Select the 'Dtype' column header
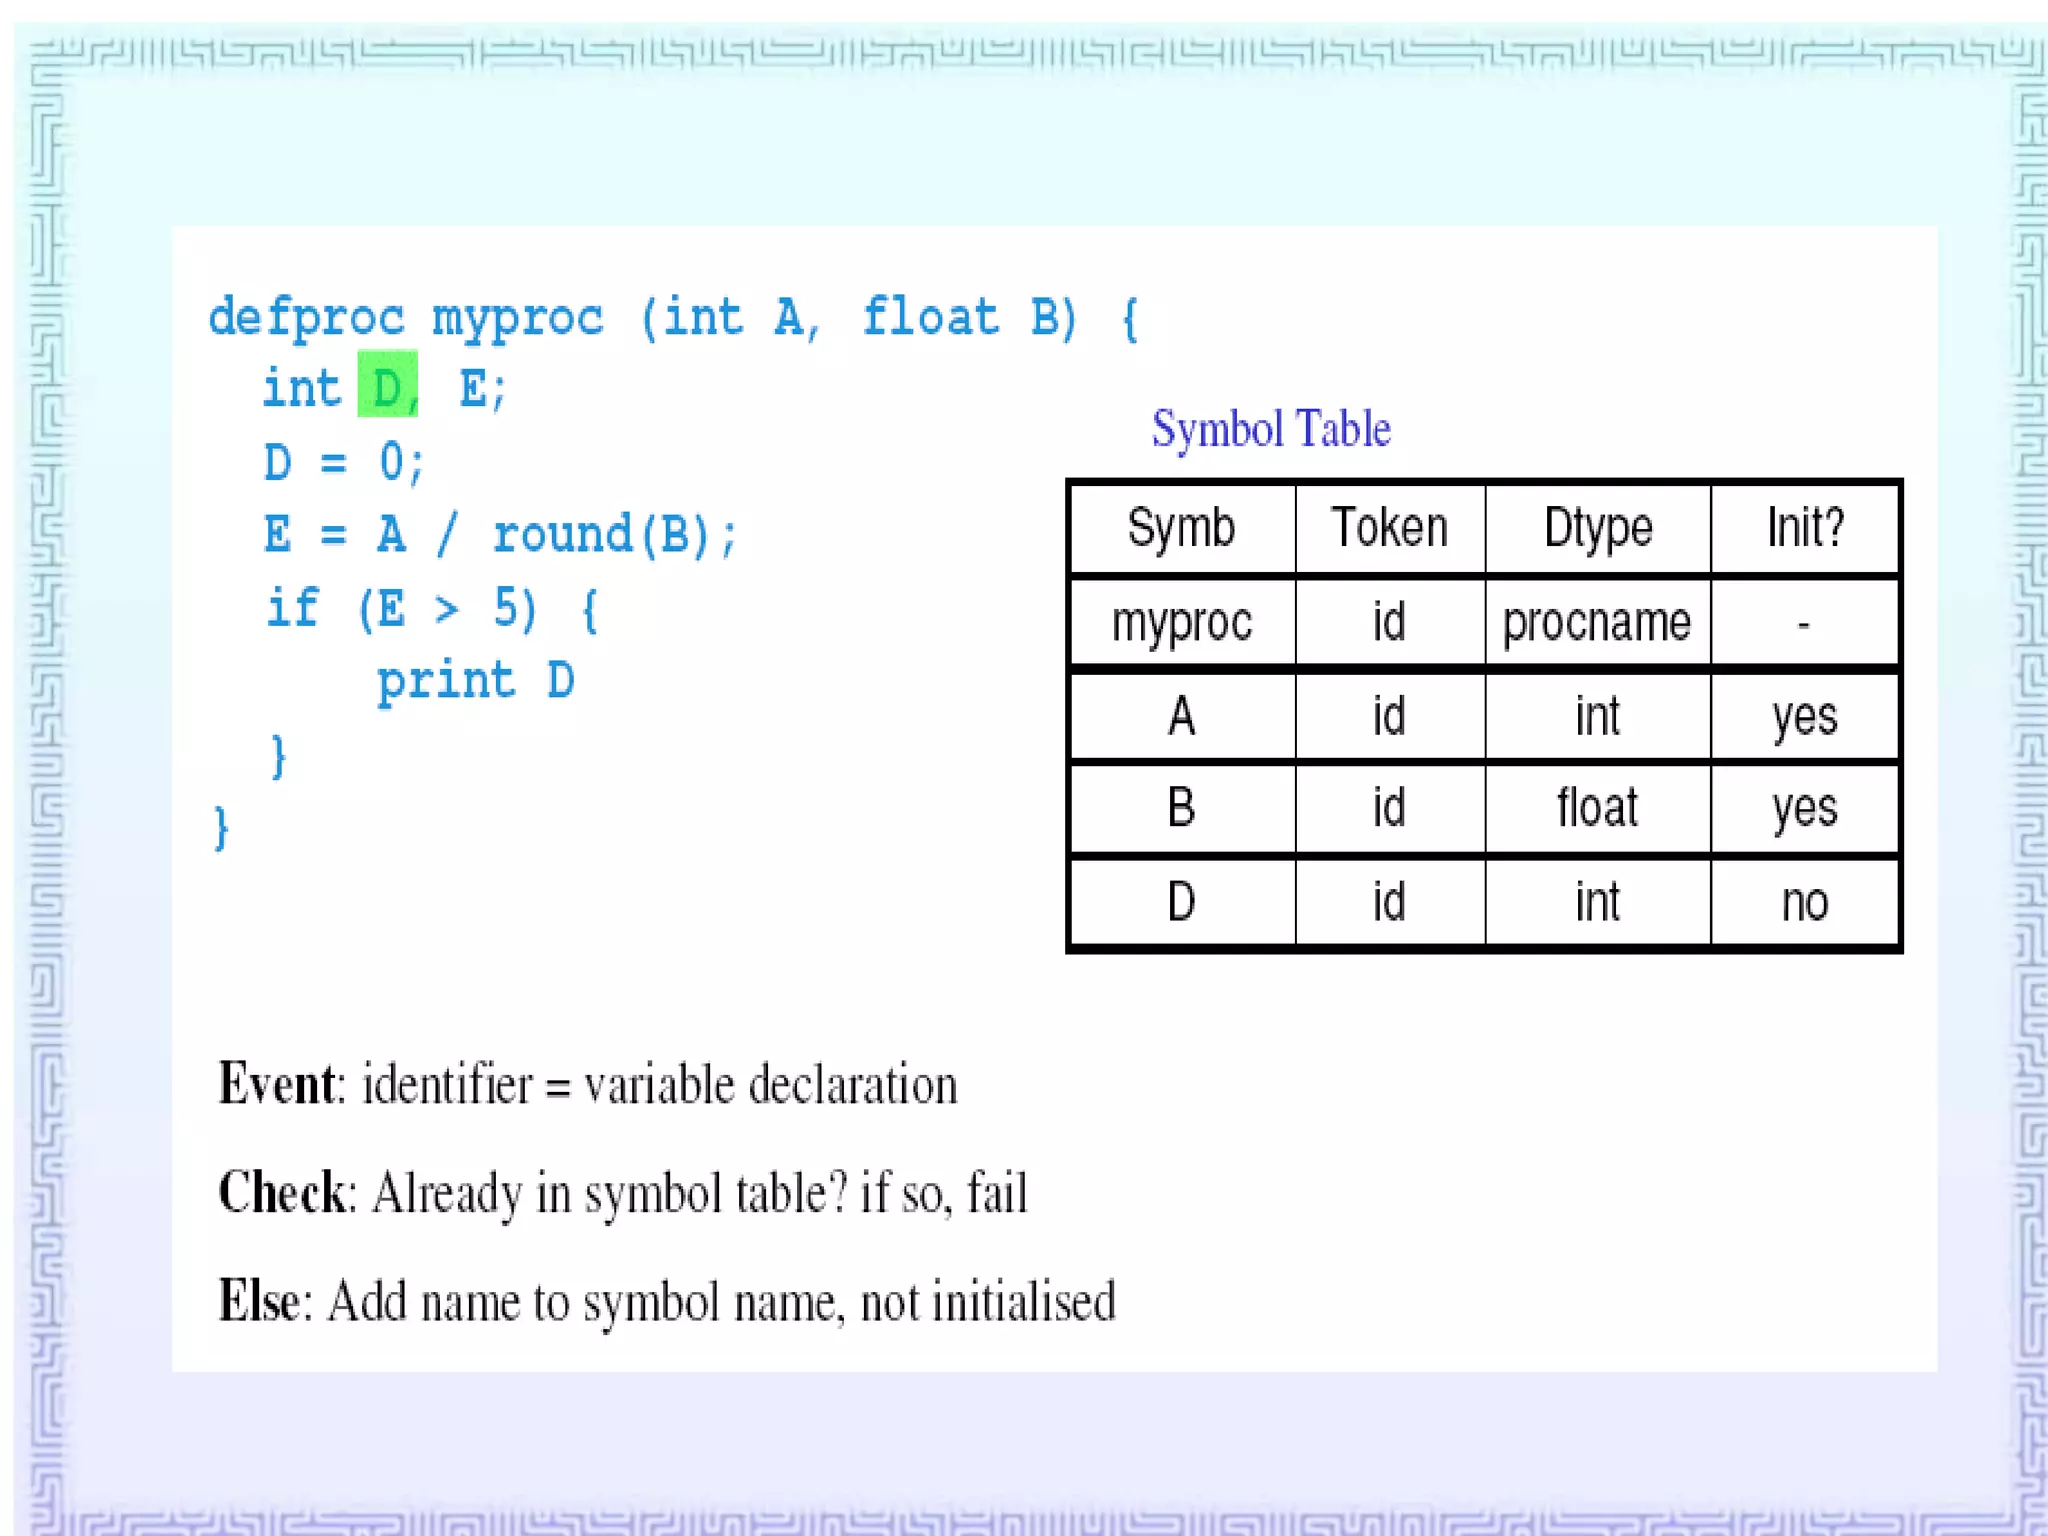The image size is (2048, 1536). tap(1598, 528)
